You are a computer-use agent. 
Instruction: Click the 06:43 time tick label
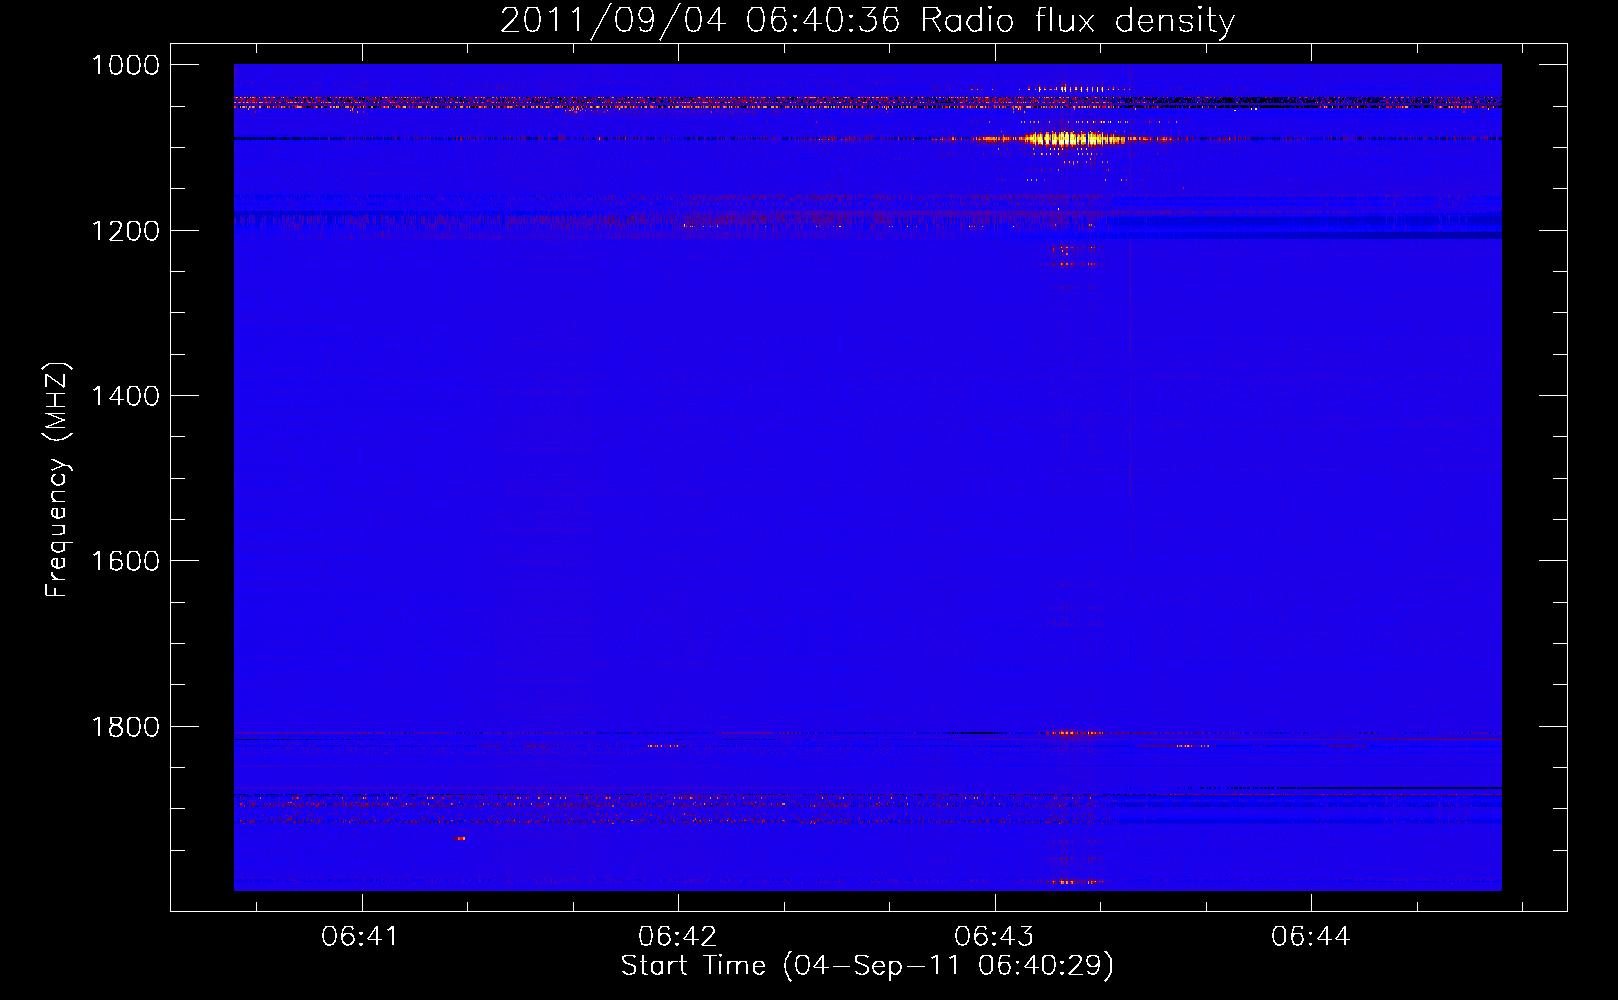[994, 936]
